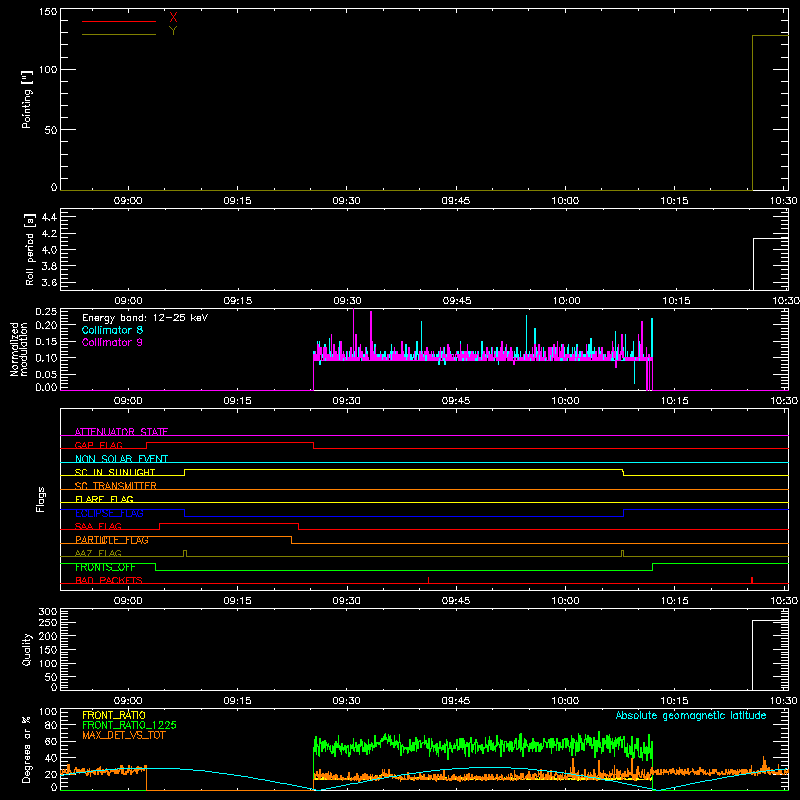
Task: Click the 09:45 time label under Quality plot
Action: pos(456,701)
